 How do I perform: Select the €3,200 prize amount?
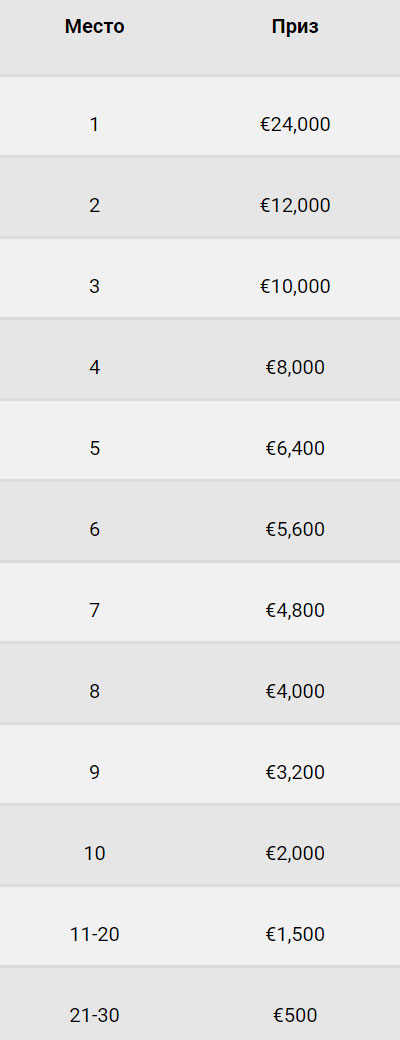(x=295, y=771)
